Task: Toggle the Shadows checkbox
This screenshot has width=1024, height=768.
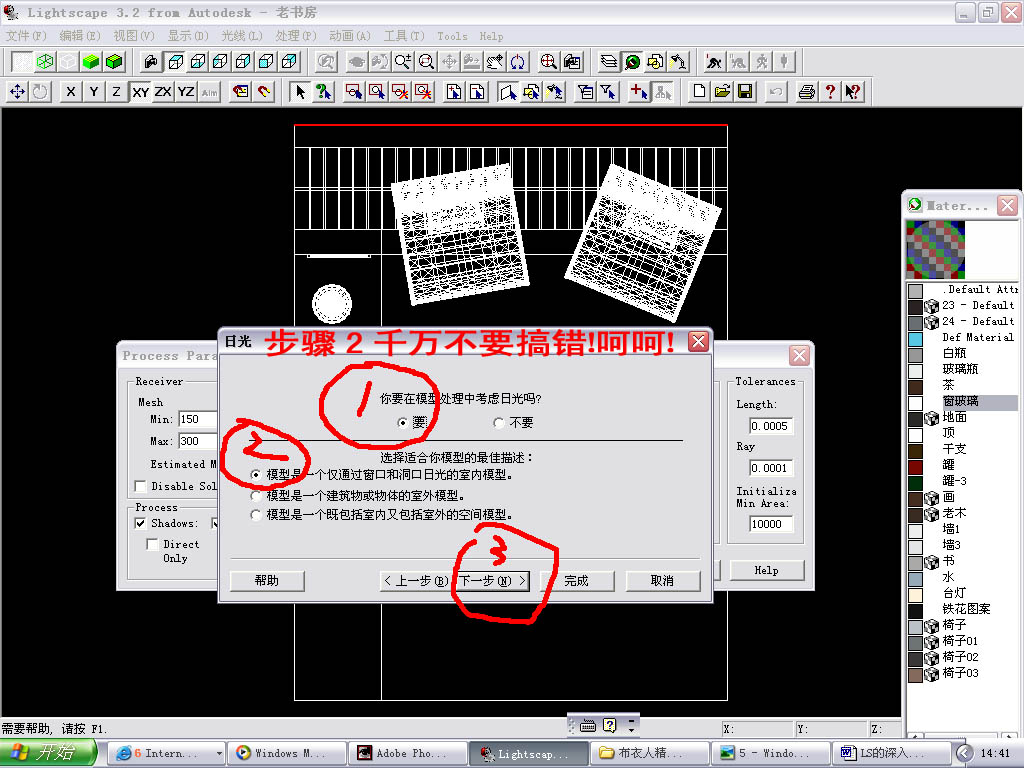Action: [x=142, y=523]
